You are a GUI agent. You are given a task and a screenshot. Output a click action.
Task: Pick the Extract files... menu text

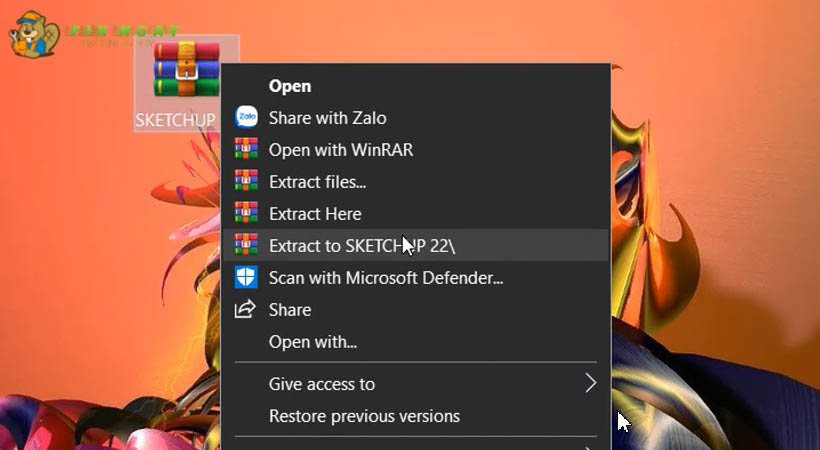pos(317,182)
